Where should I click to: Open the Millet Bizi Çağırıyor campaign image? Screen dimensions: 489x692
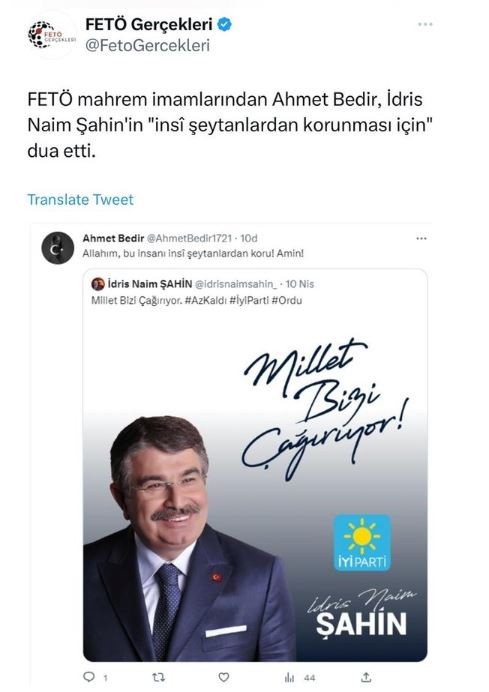(x=255, y=485)
